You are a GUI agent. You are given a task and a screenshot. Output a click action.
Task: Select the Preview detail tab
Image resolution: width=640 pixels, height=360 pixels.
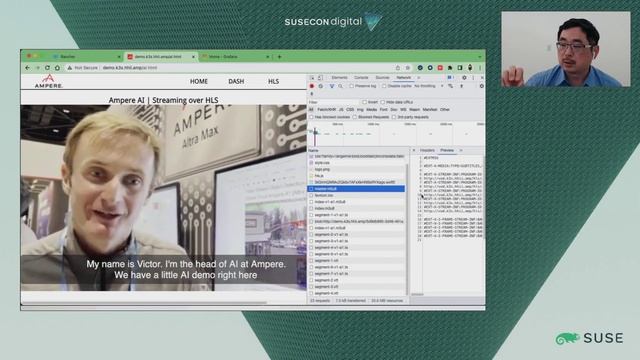click(447, 151)
